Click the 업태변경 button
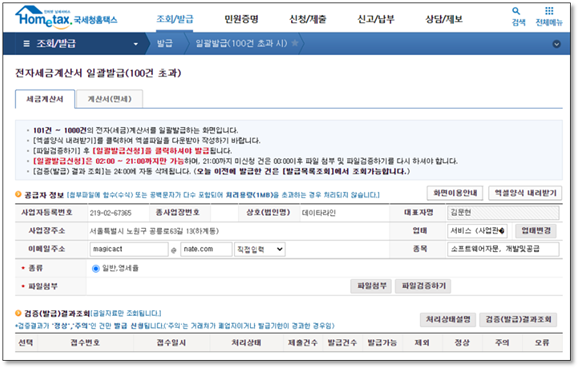 click(x=536, y=231)
